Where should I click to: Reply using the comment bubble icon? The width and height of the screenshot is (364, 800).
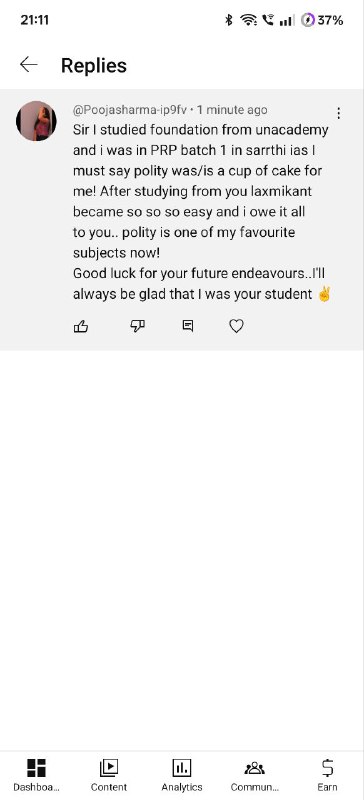pos(188,326)
